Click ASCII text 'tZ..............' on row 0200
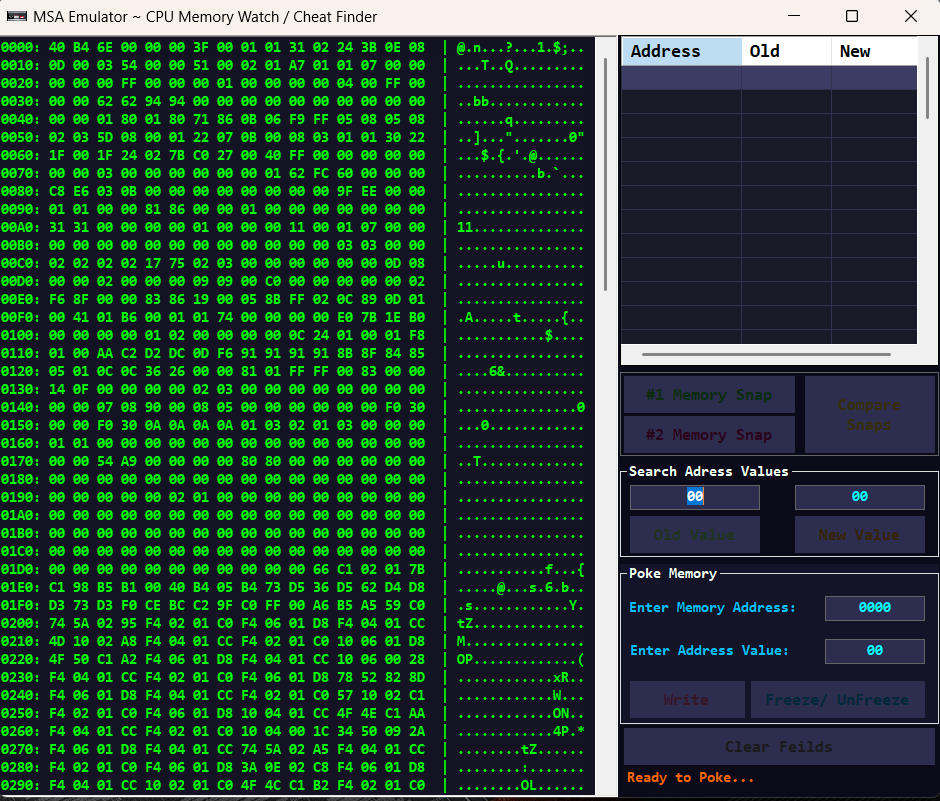This screenshot has width=940, height=801. 520,623
